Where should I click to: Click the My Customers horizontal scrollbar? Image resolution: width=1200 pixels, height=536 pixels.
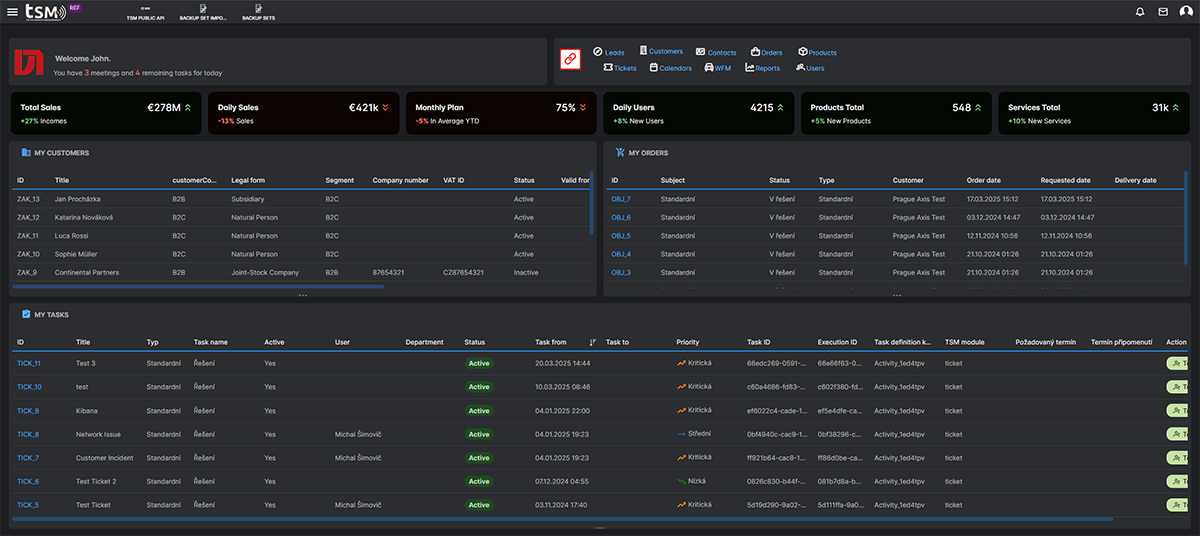200,287
